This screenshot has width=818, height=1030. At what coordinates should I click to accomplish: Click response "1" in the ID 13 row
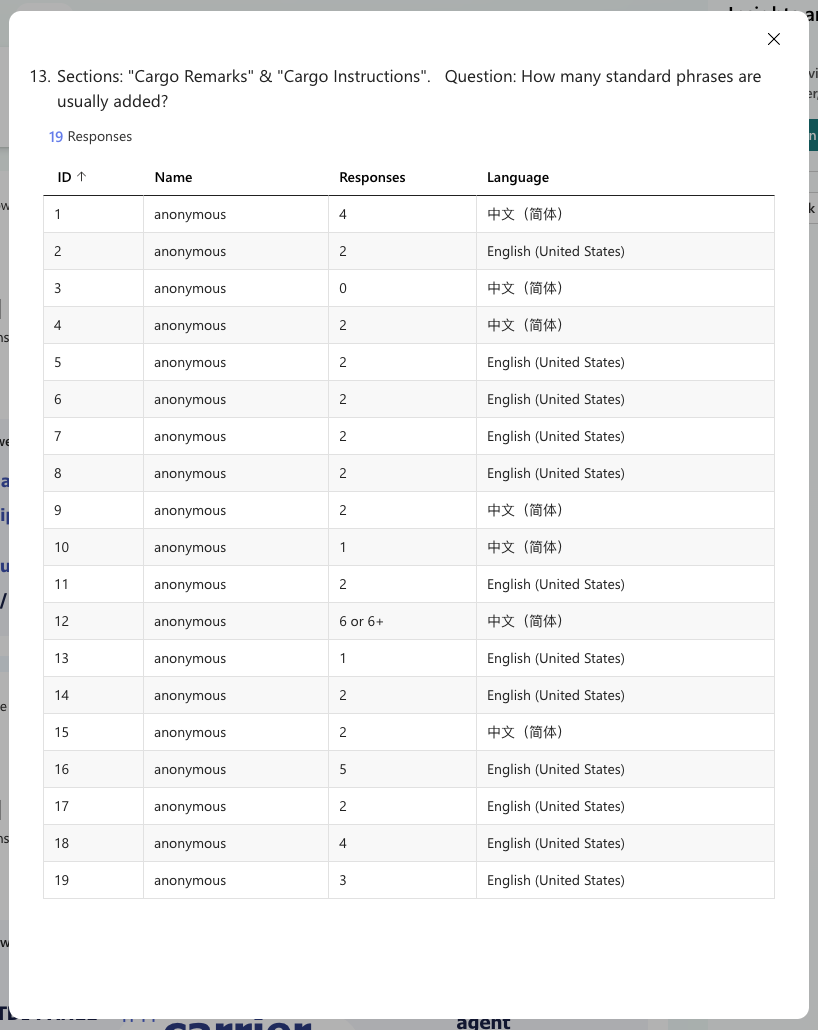click(343, 658)
